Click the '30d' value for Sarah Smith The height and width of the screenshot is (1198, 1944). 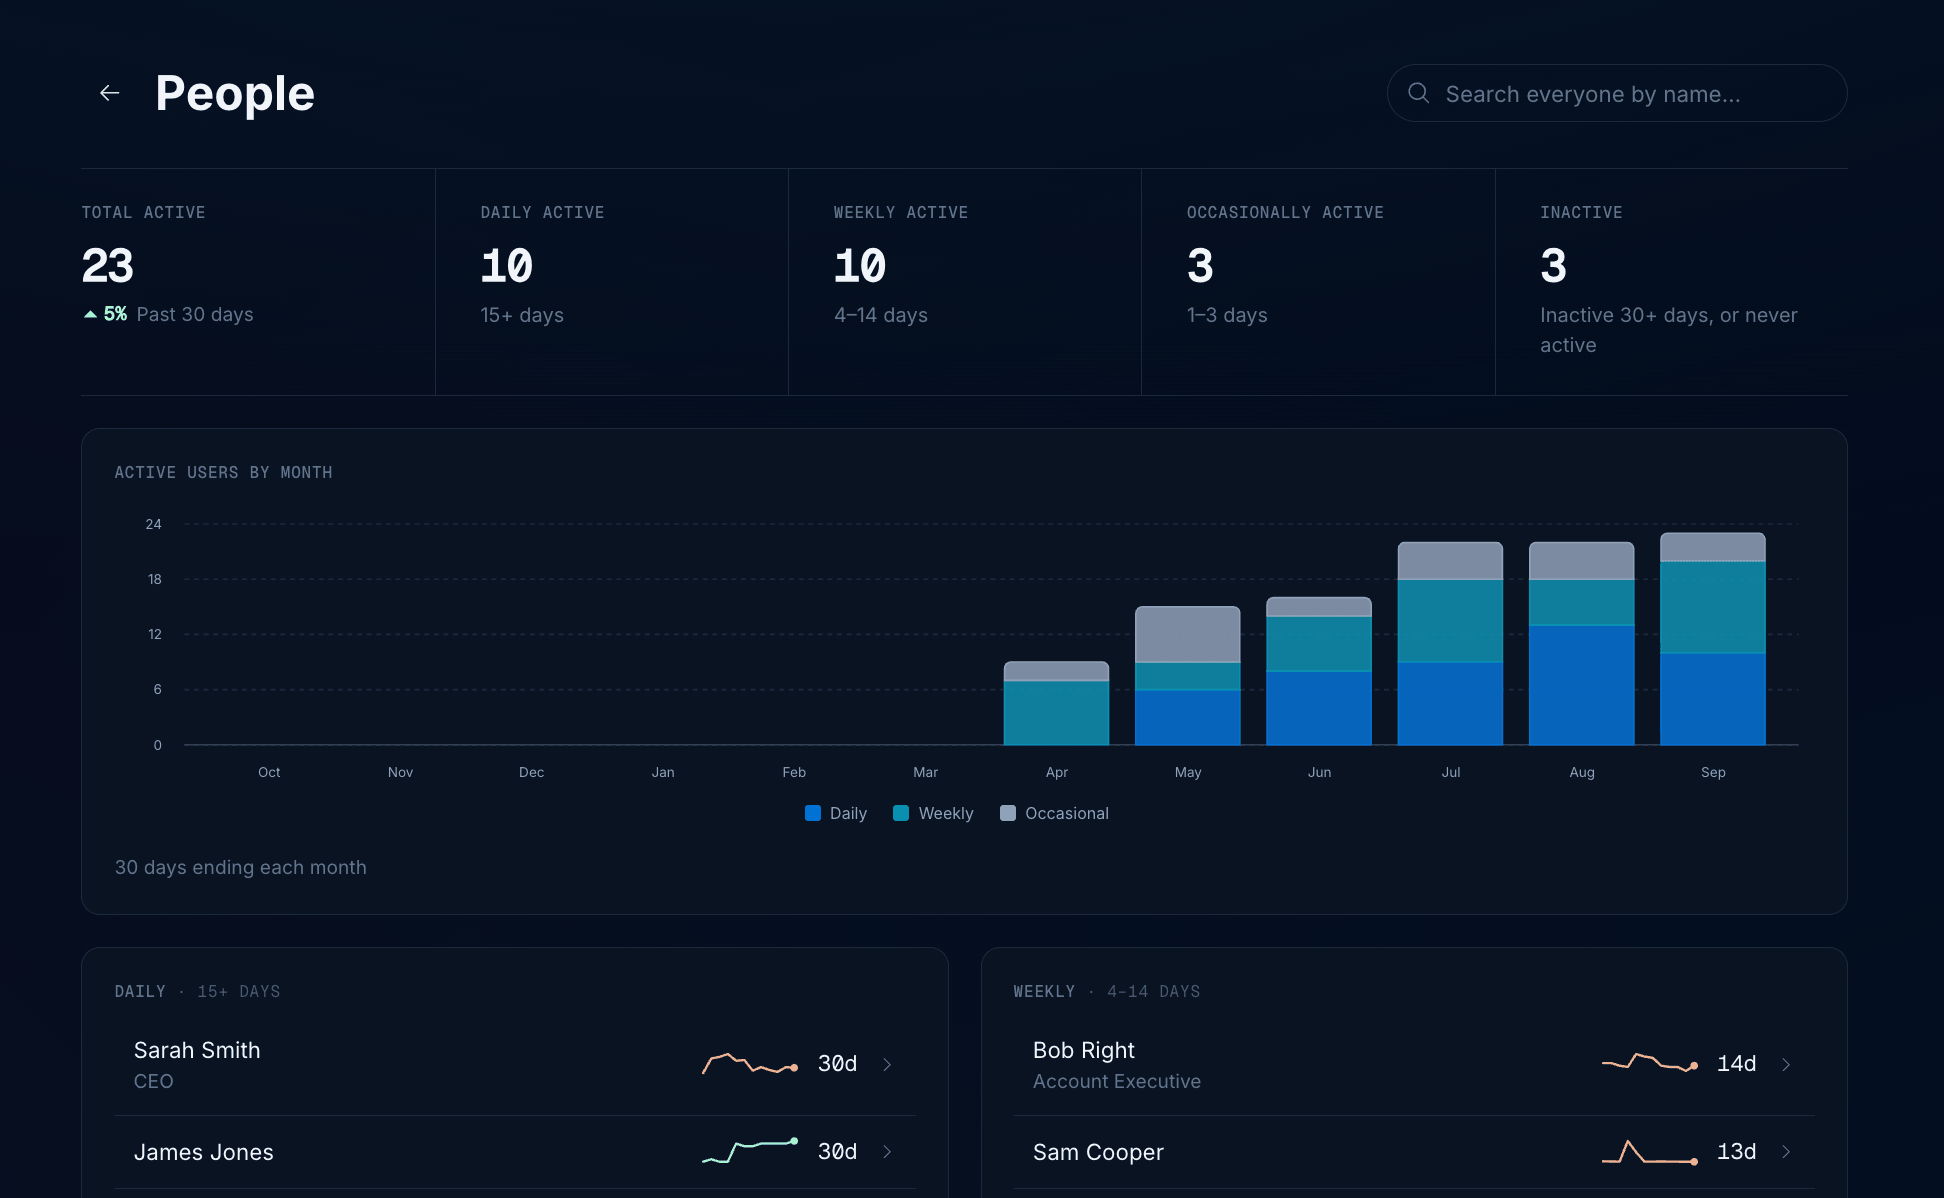click(838, 1064)
